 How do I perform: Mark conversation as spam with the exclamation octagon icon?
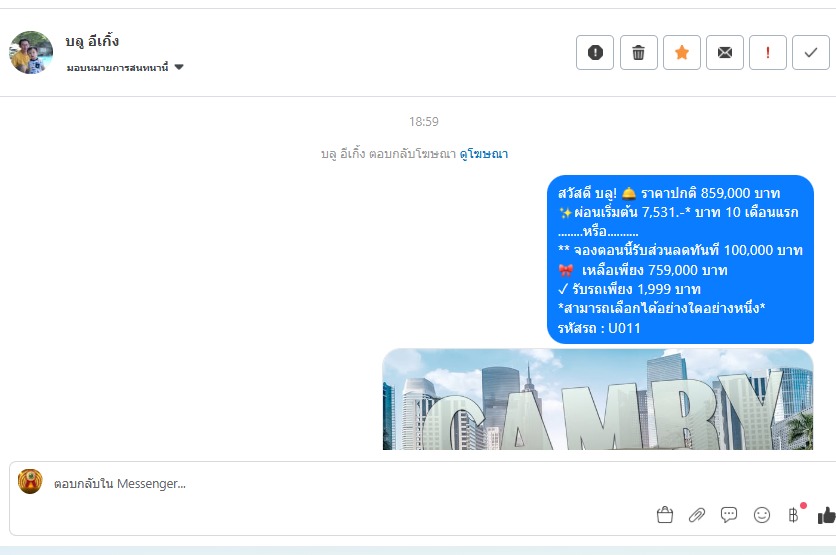pos(595,52)
